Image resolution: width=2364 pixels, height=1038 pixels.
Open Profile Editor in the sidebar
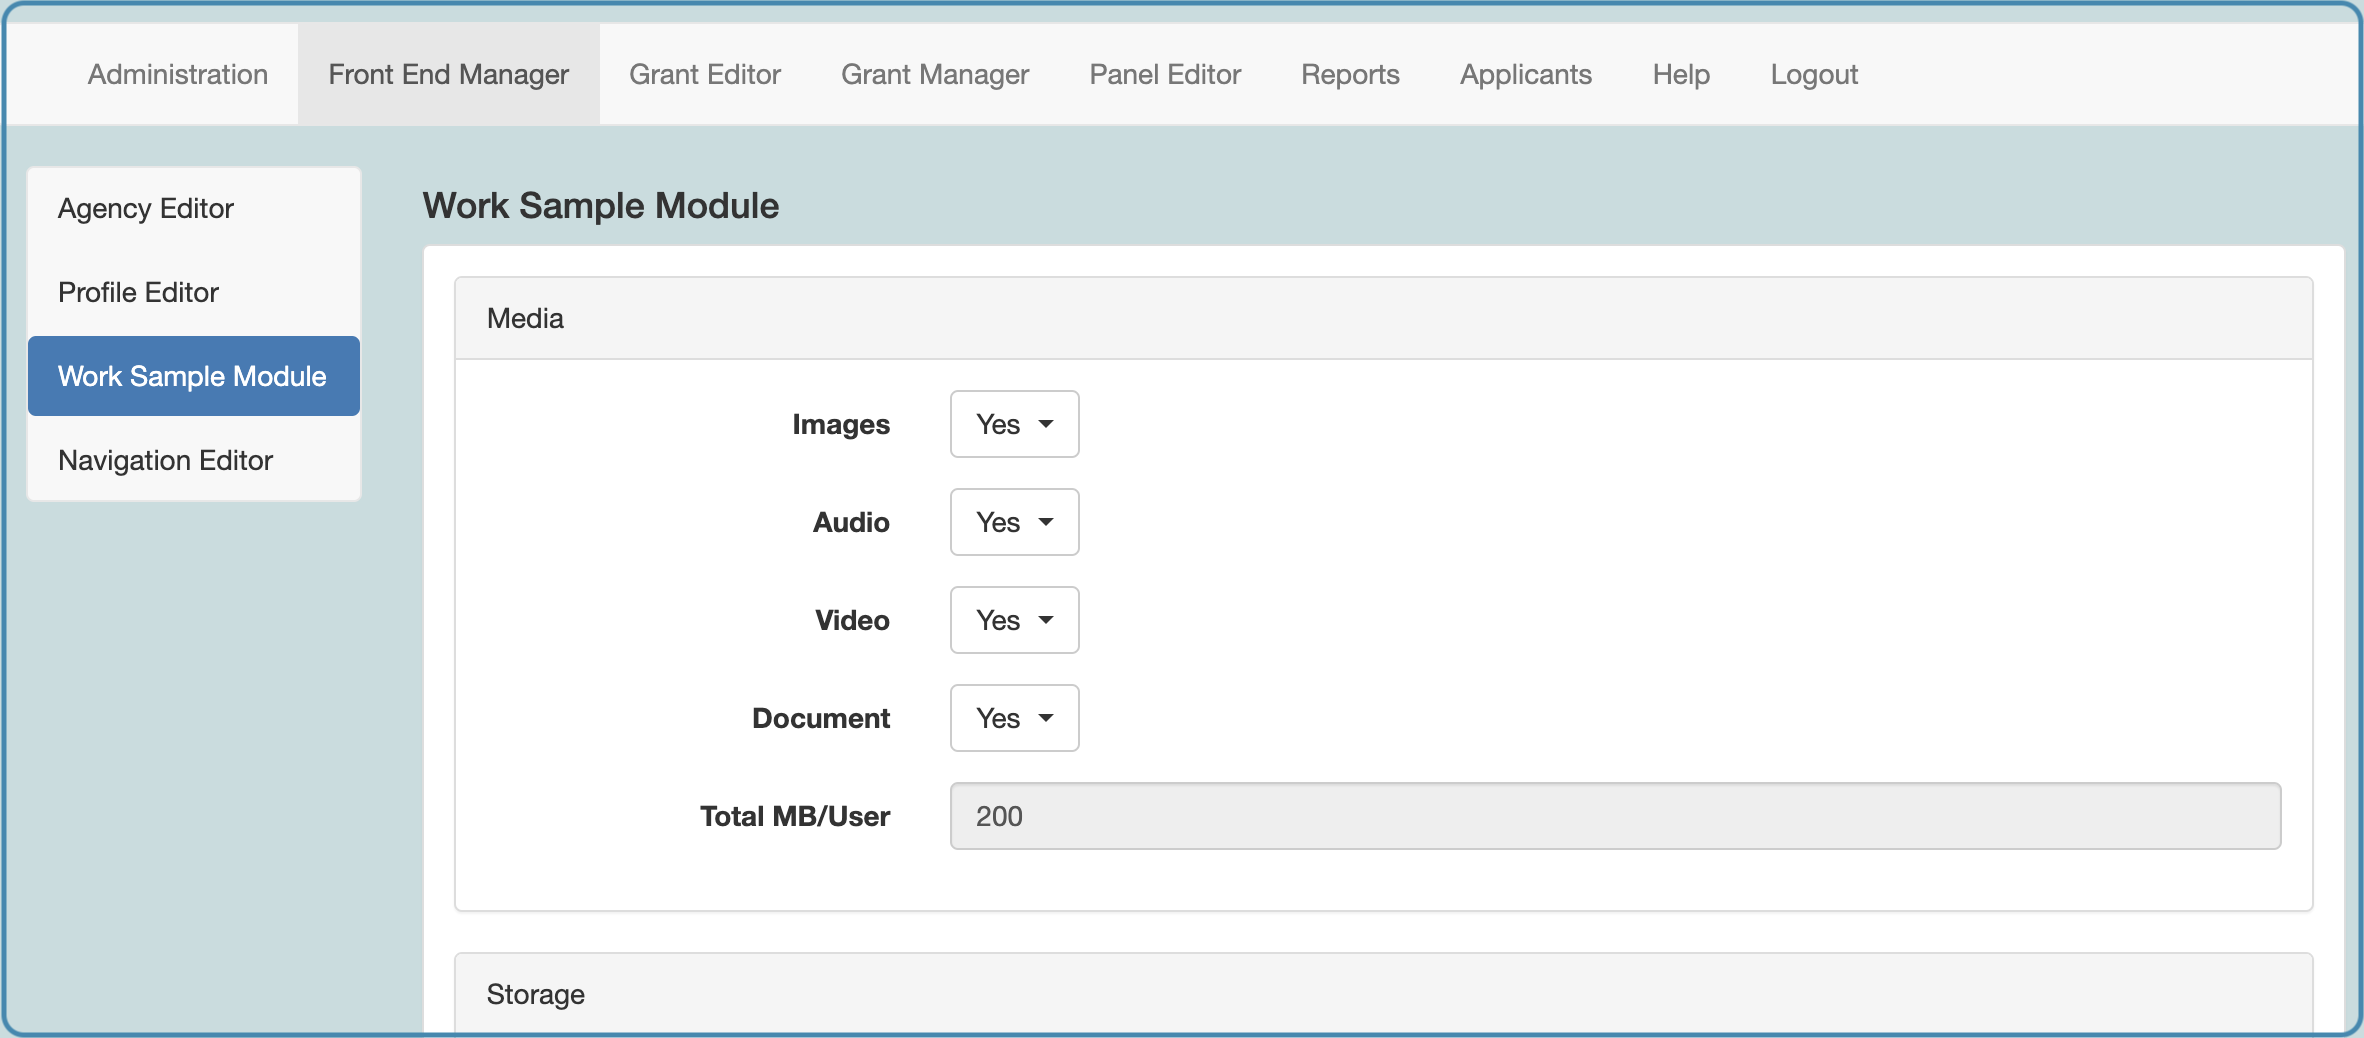(x=194, y=292)
